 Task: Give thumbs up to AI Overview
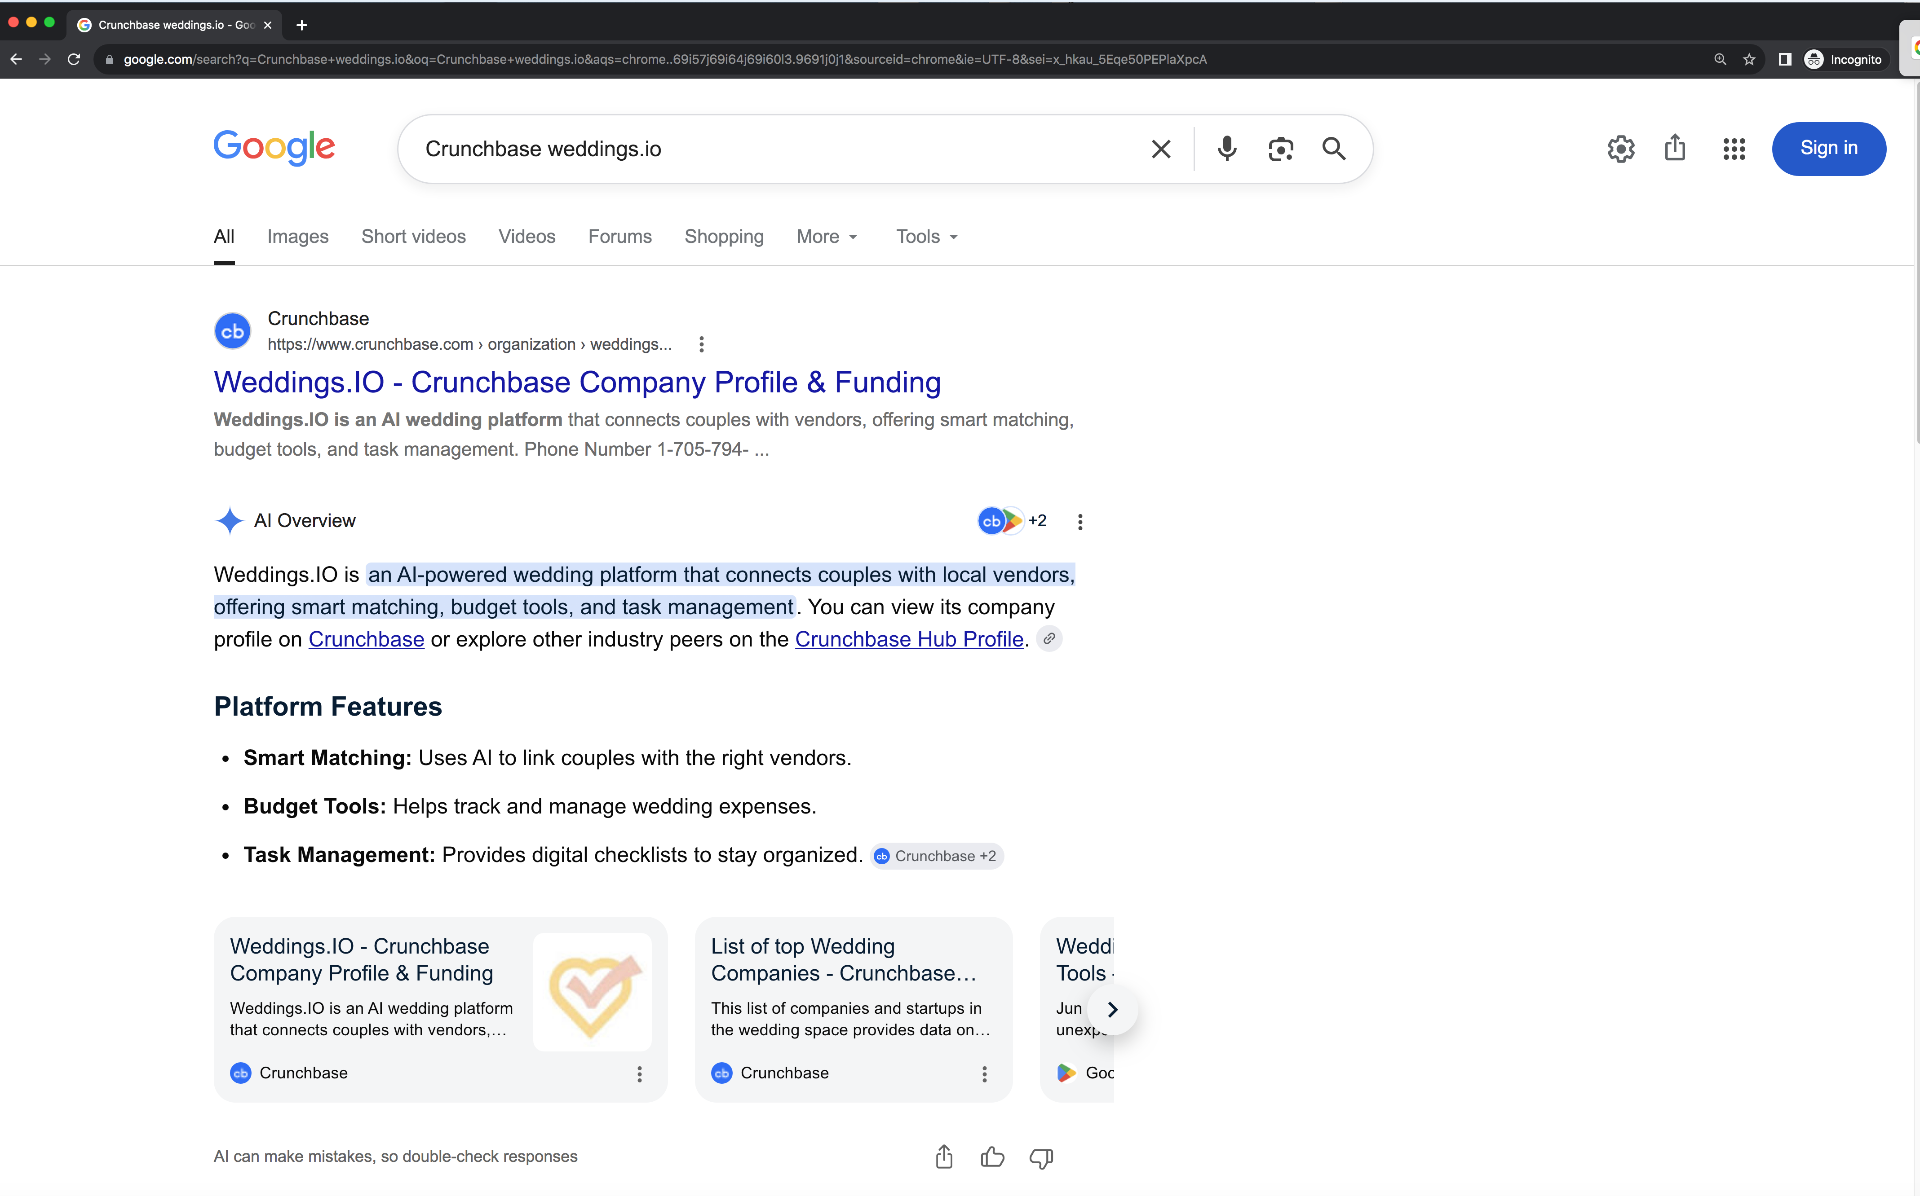tap(992, 1157)
